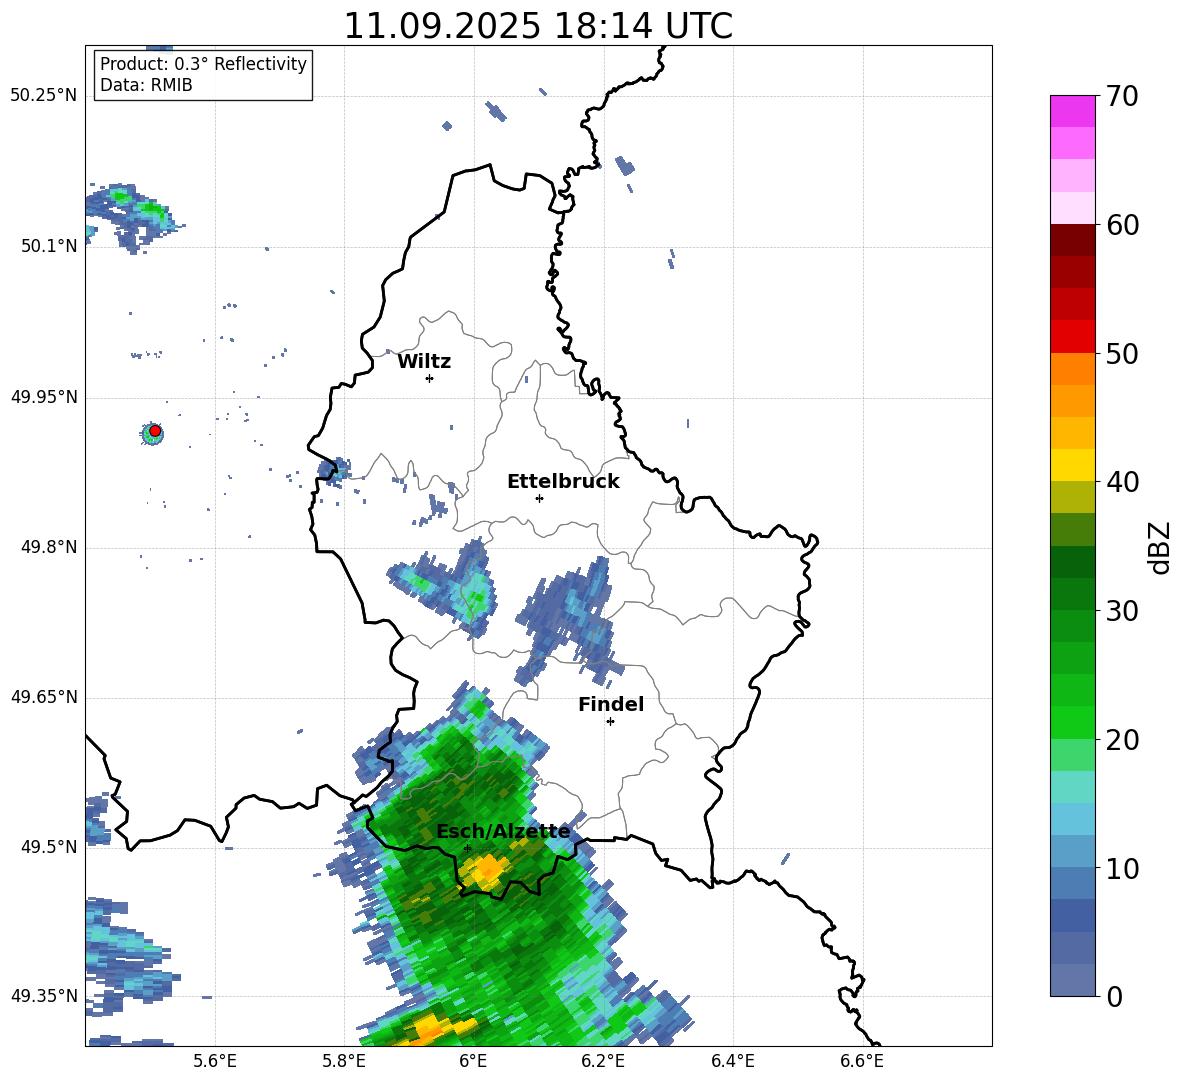Viewport: 1184px width, 1081px height.
Task: Click the 6.4°E longitude label
Action: click(x=732, y=1061)
